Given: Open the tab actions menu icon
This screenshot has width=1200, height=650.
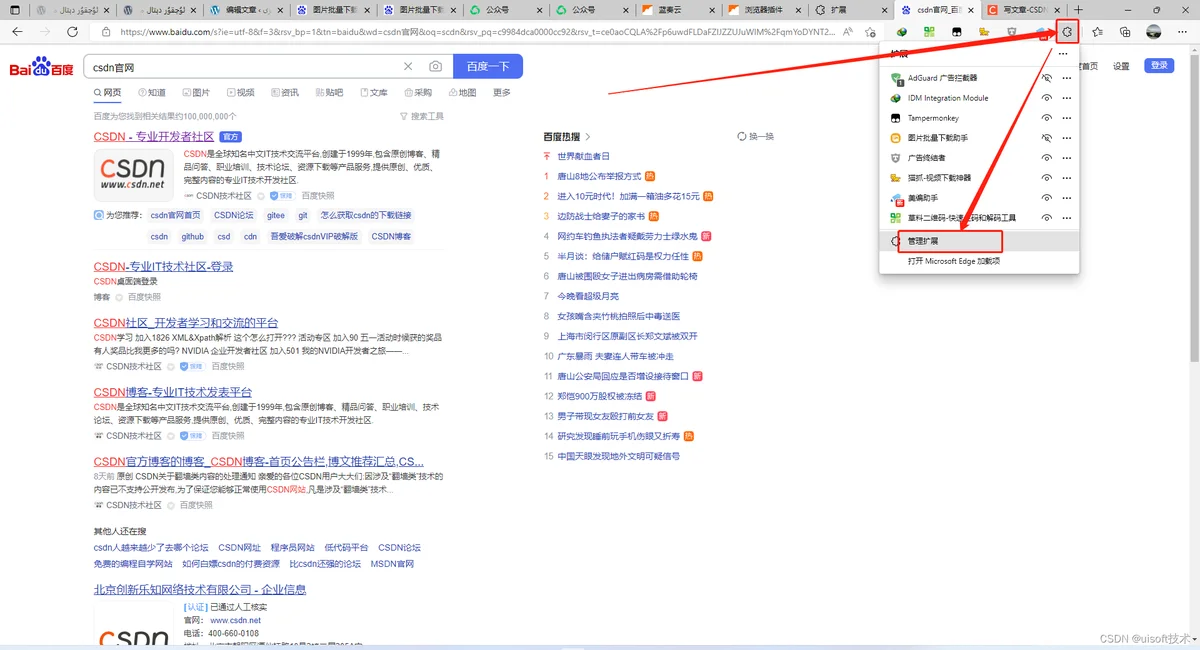Looking at the screenshot, I should coord(13,10).
